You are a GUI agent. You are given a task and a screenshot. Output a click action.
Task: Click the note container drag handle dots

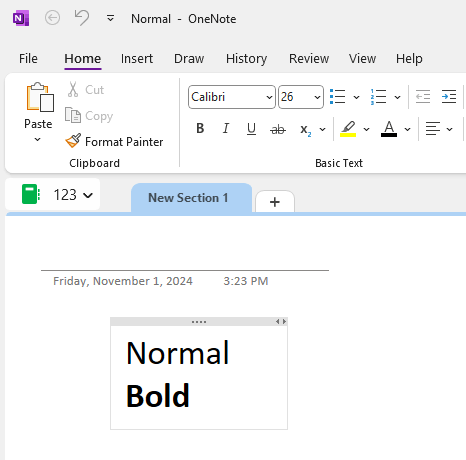click(199, 322)
